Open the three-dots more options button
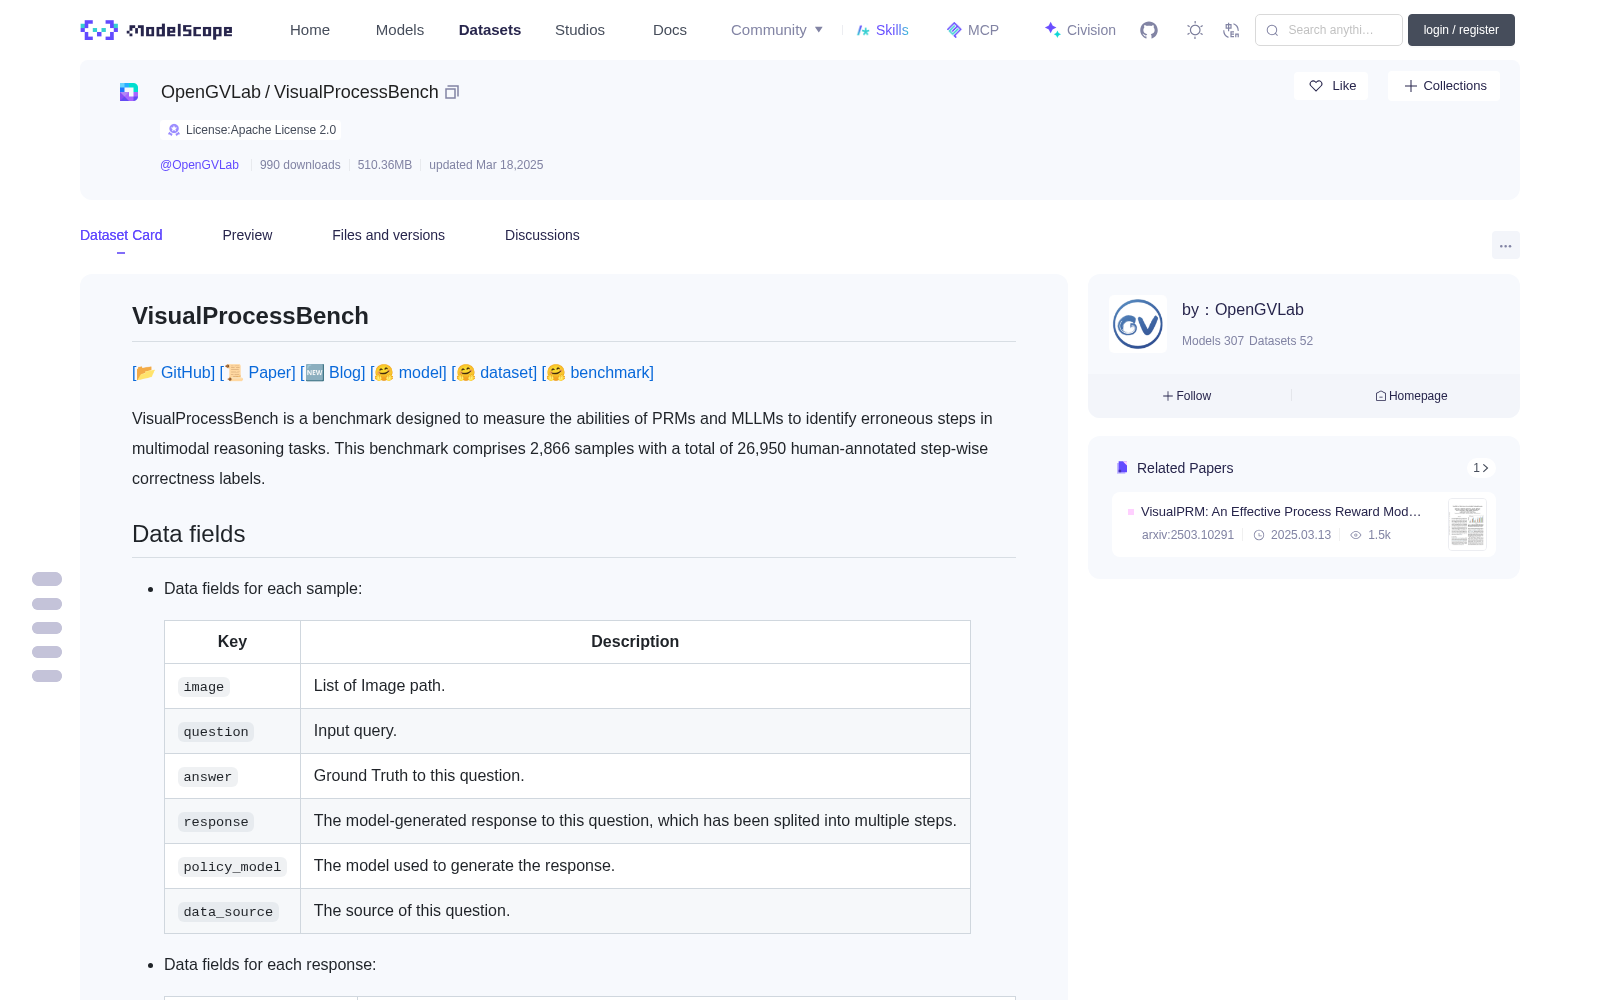Screen dimensions: 1600x1000 pyautogui.click(x=1505, y=245)
